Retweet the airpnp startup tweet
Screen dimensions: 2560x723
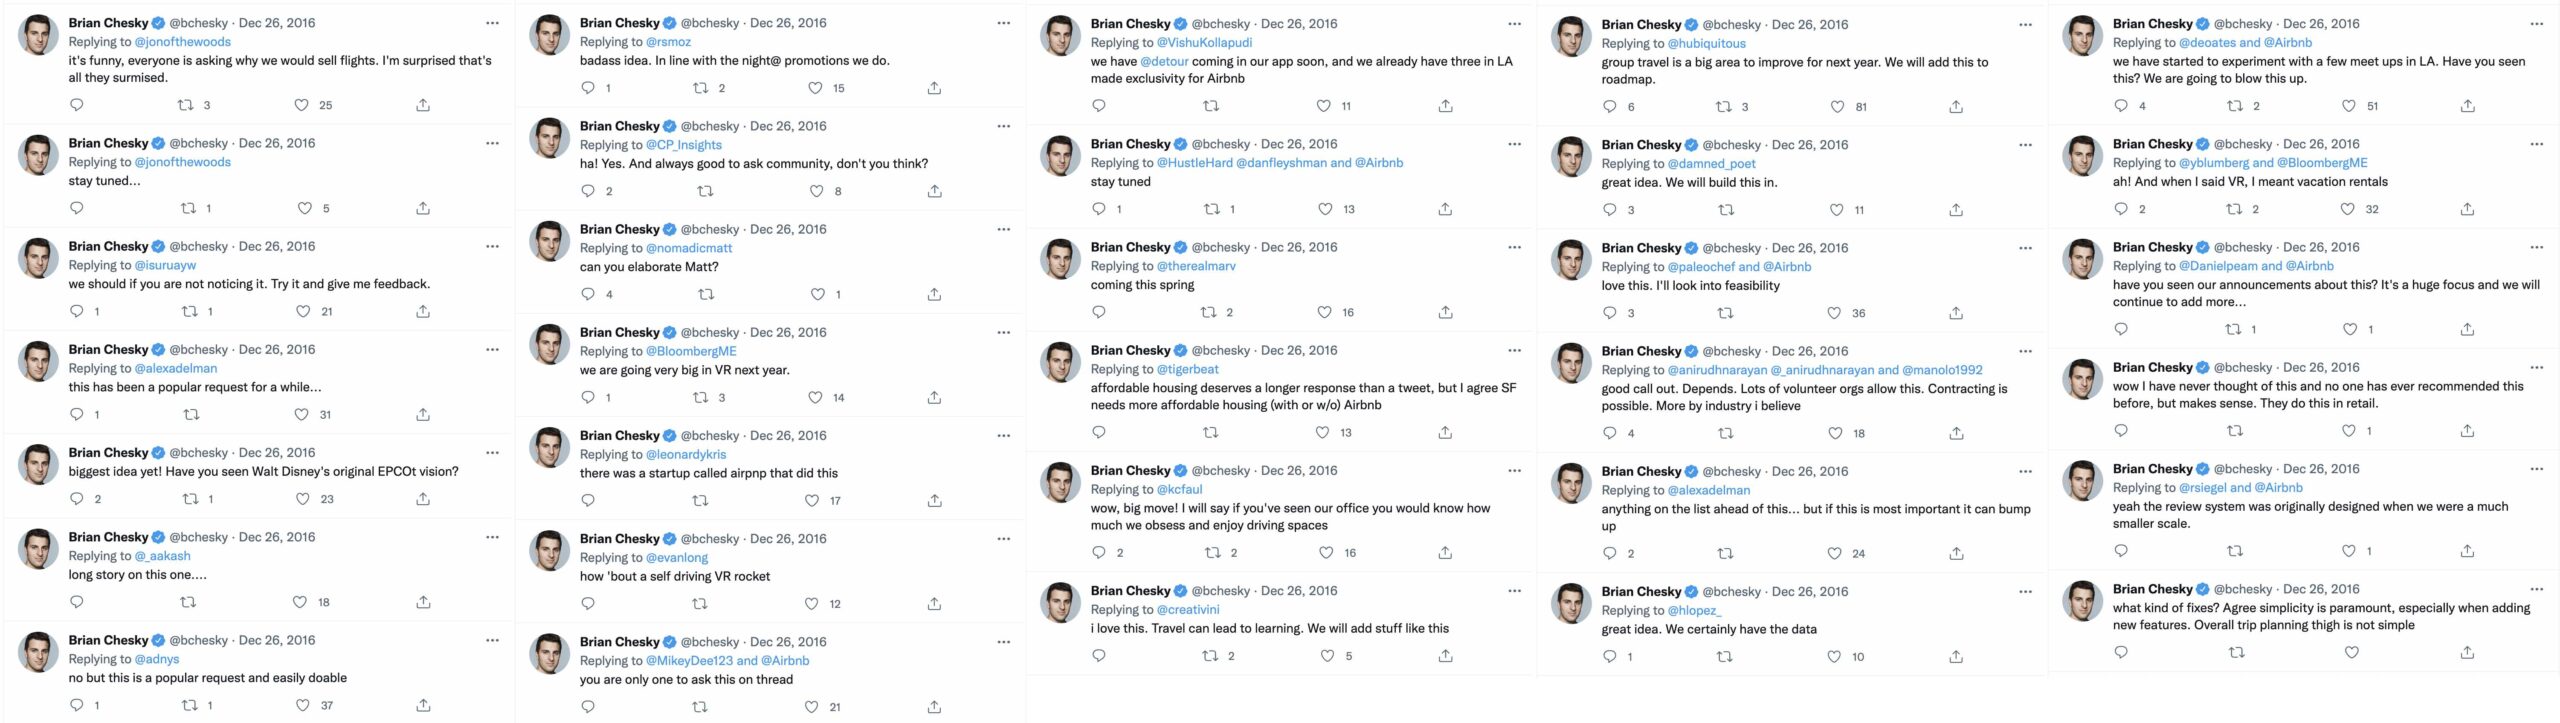[x=700, y=501]
